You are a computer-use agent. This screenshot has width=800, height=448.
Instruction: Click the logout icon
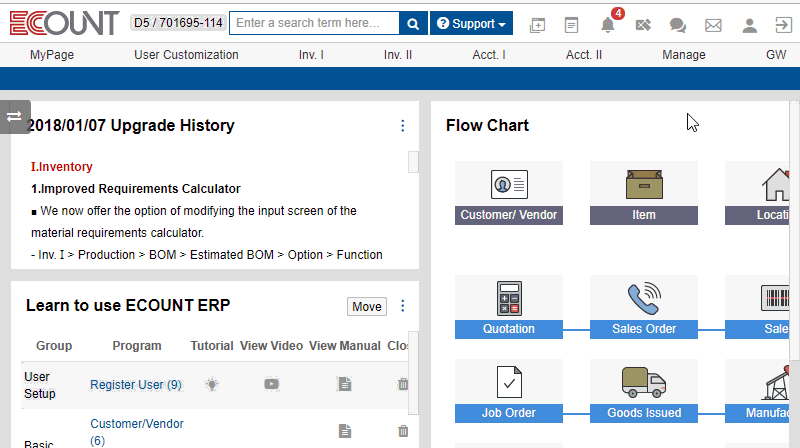[x=783, y=24]
